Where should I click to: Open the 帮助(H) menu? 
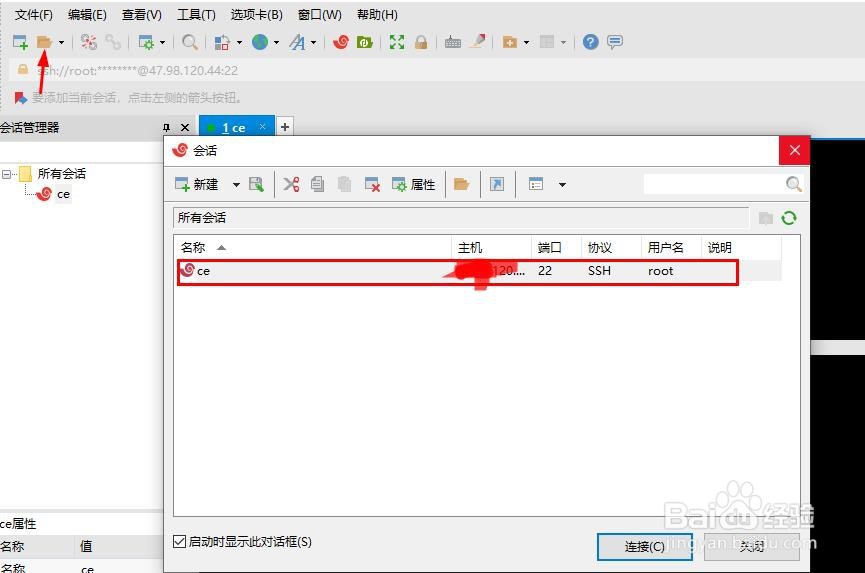coord(377,15)
